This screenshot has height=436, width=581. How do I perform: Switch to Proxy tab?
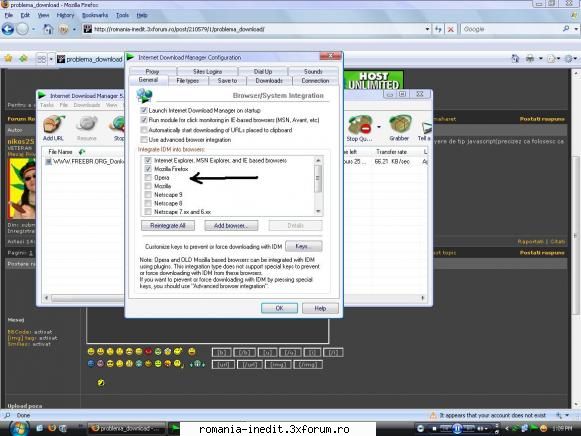[152, 71]
